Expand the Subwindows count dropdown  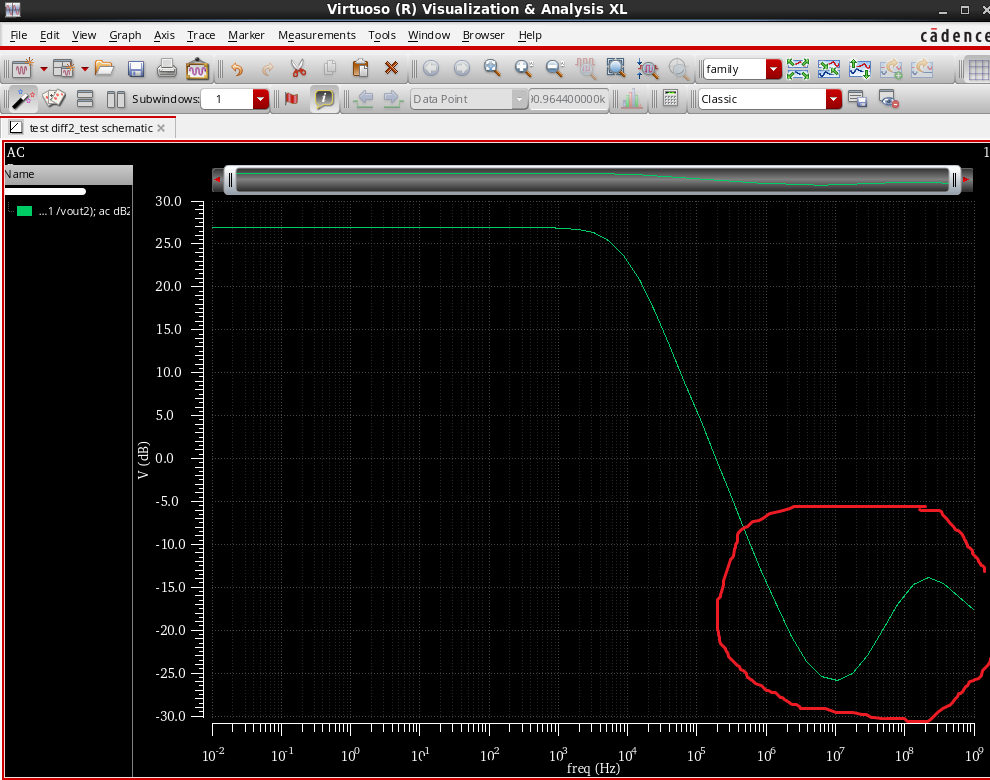[x=261, y=99]
